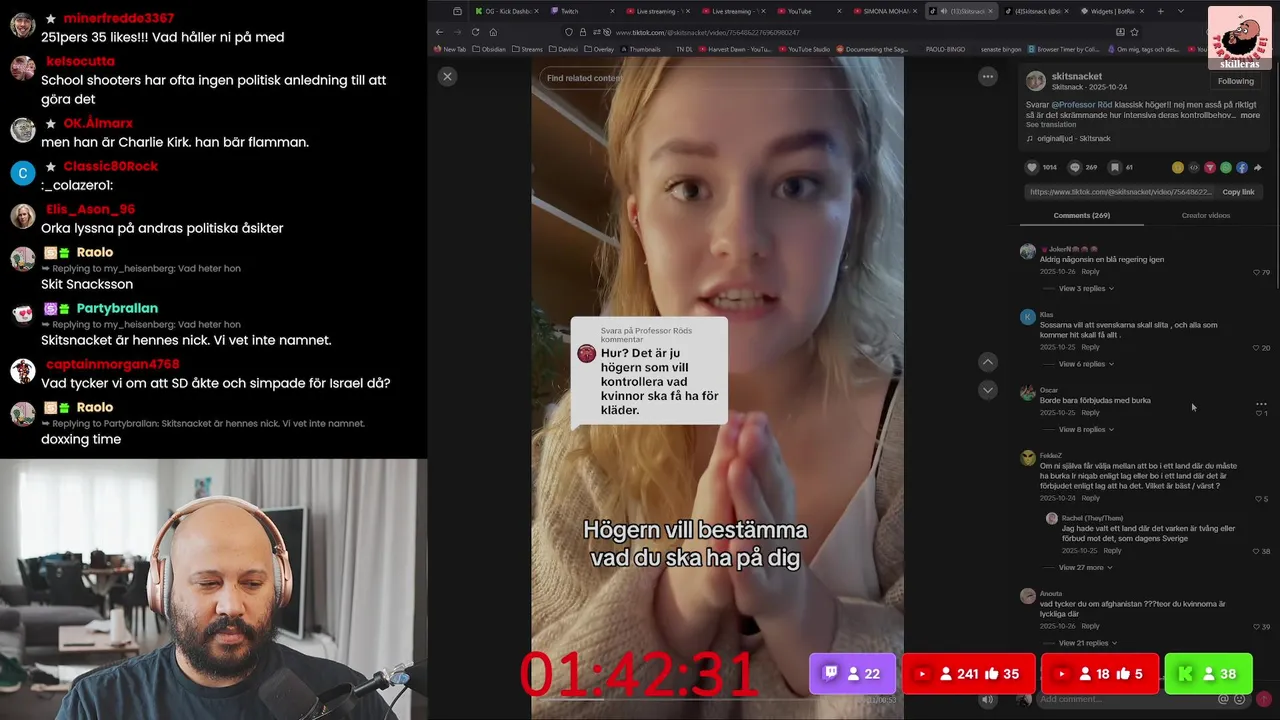Reply to Oscar's burka comment

tap(1090, 412)
